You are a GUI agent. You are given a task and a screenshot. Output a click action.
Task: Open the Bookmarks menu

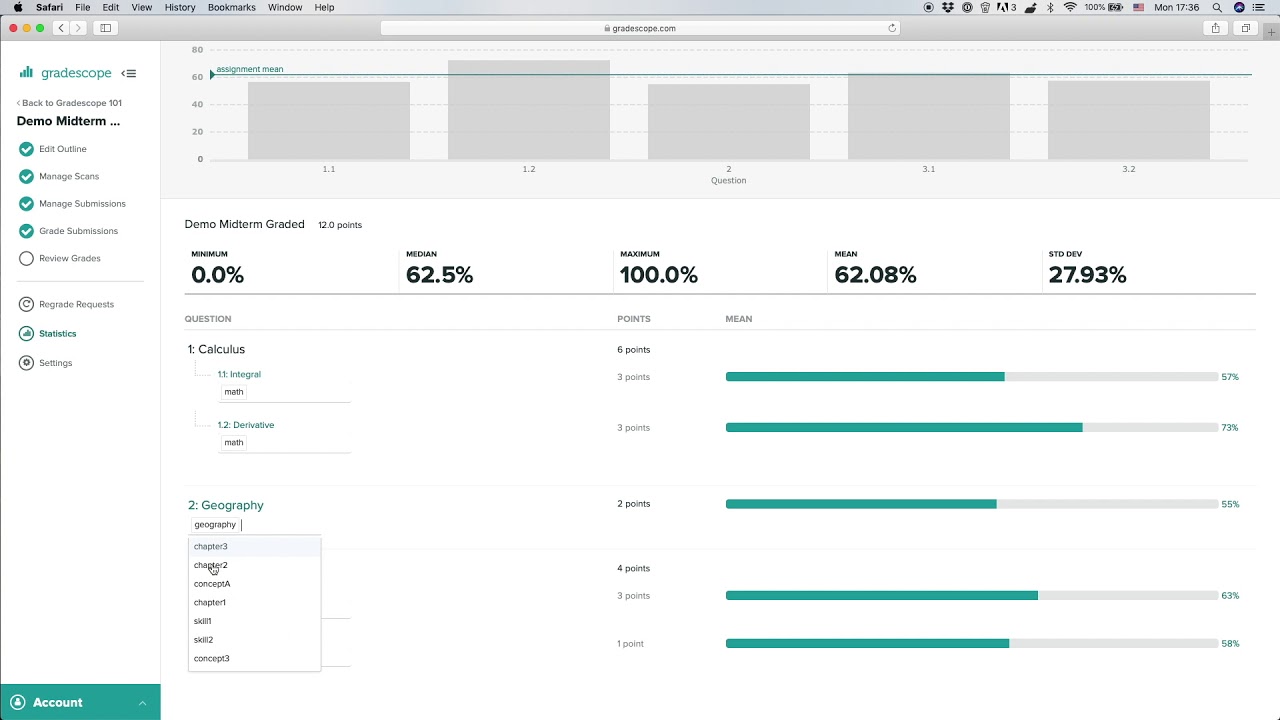232,7
